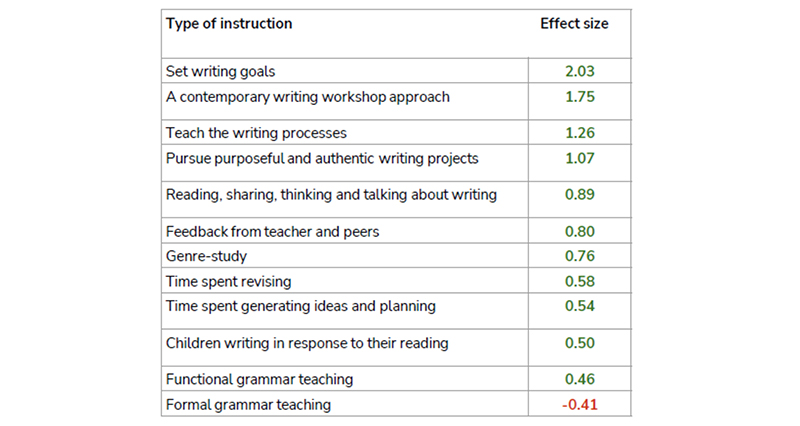
Task: Click the 'Effect size' column header
Action: click(x=574, y=24)
